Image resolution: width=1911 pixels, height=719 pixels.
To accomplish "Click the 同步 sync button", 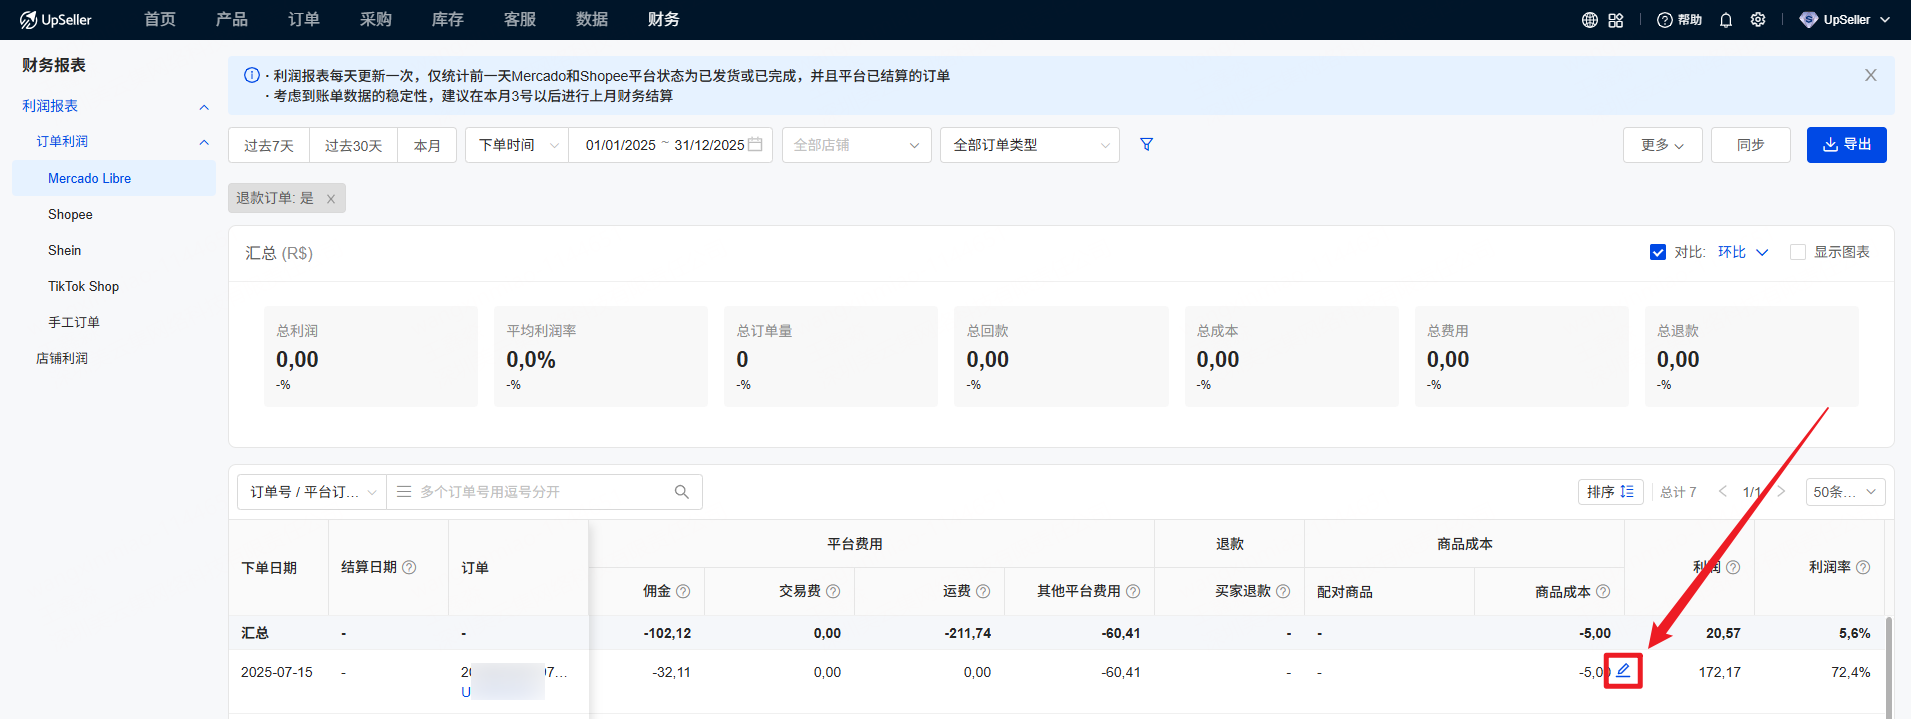I will click(x=1750, y=145).
